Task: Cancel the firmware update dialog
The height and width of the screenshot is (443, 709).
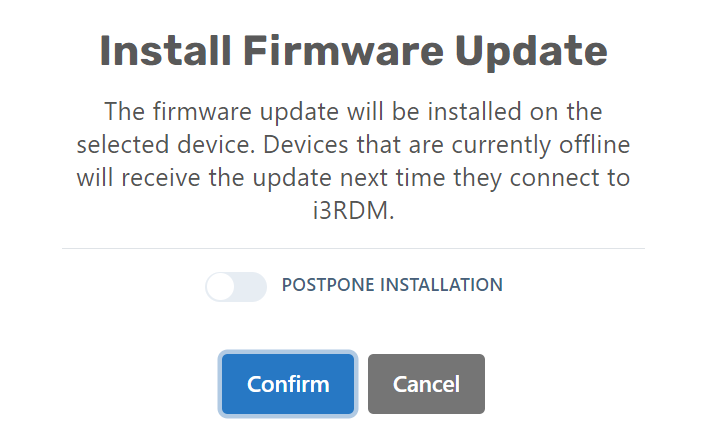Action: [426, 384]
